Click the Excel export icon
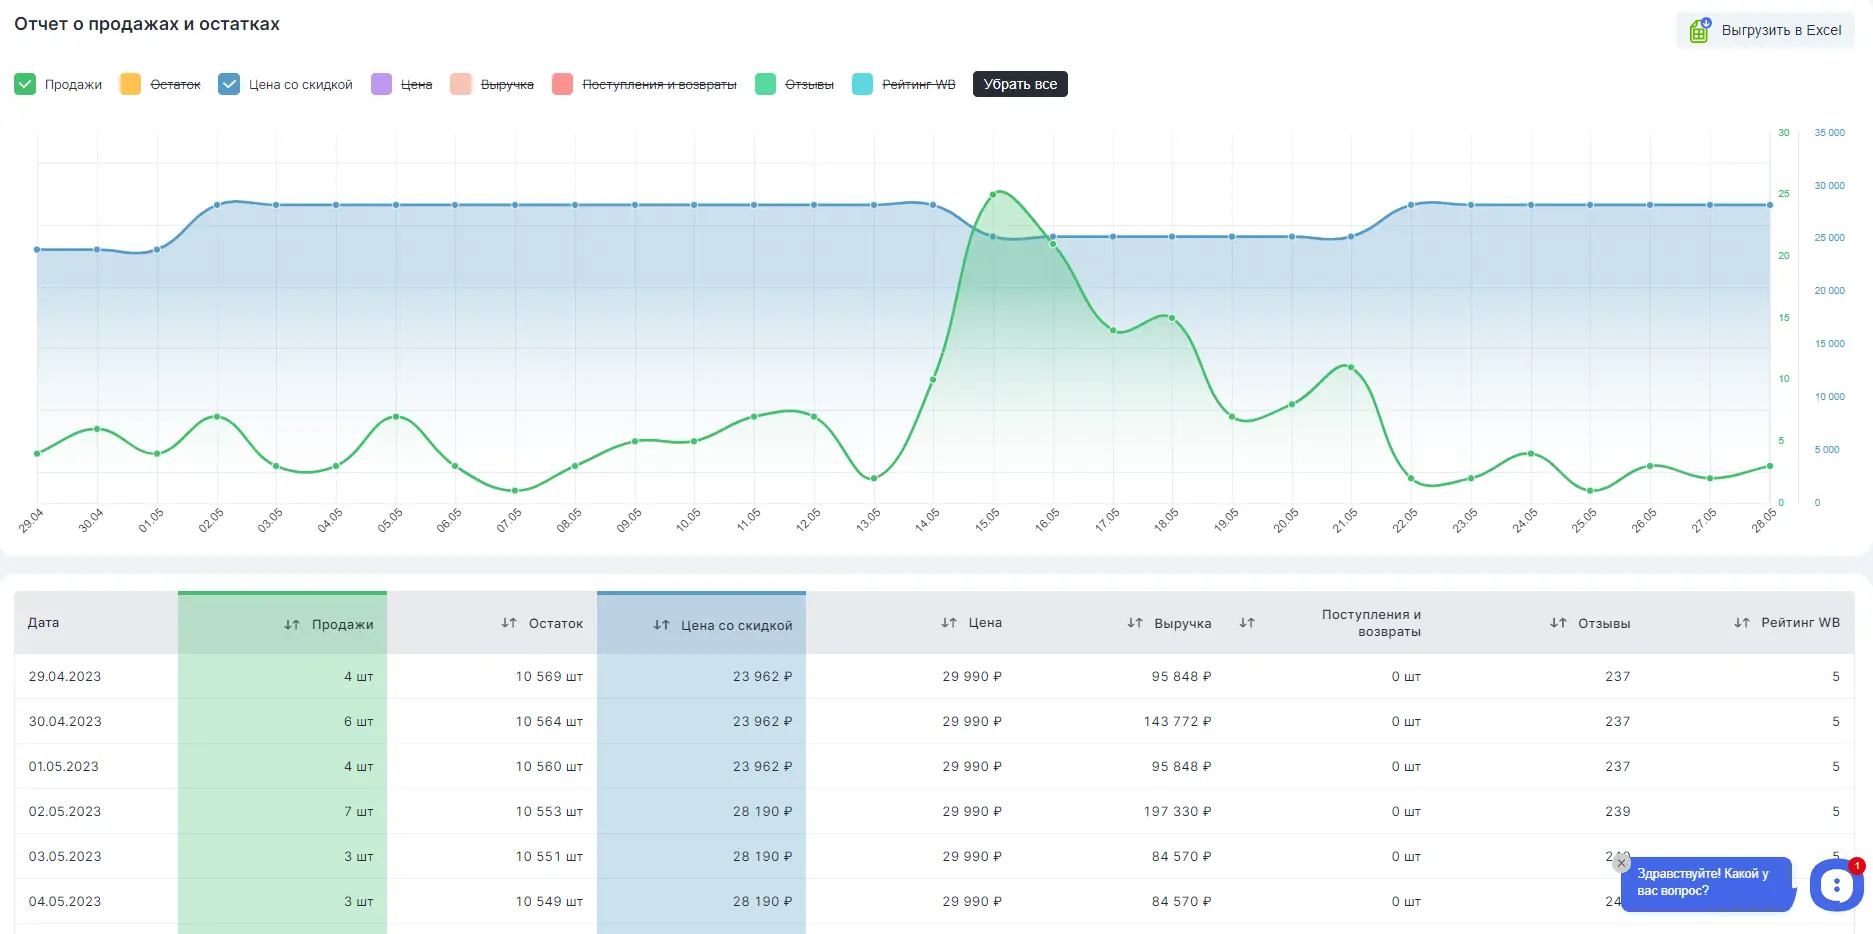Screen dimensions: 1873x934 click(x=1699, y=30)
